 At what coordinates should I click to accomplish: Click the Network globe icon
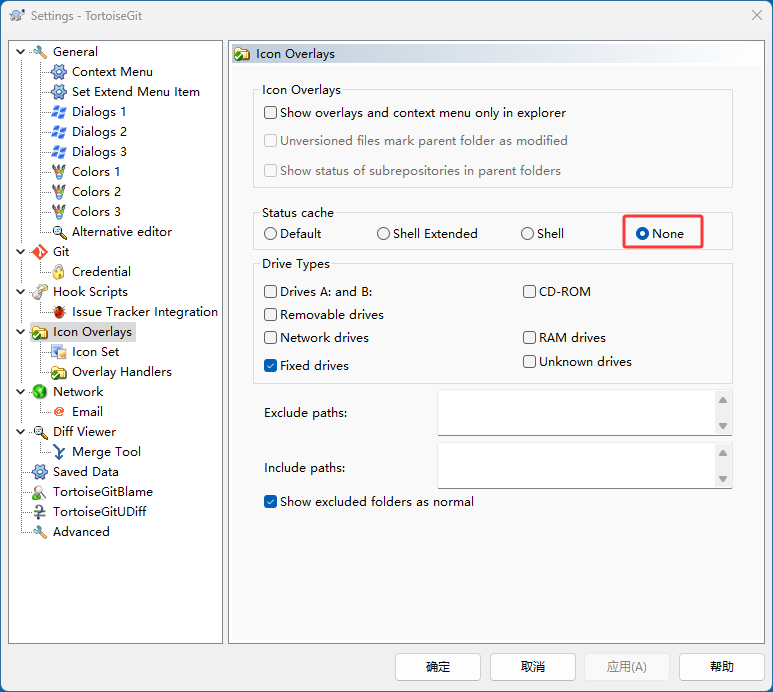click(x=39, y=392)
